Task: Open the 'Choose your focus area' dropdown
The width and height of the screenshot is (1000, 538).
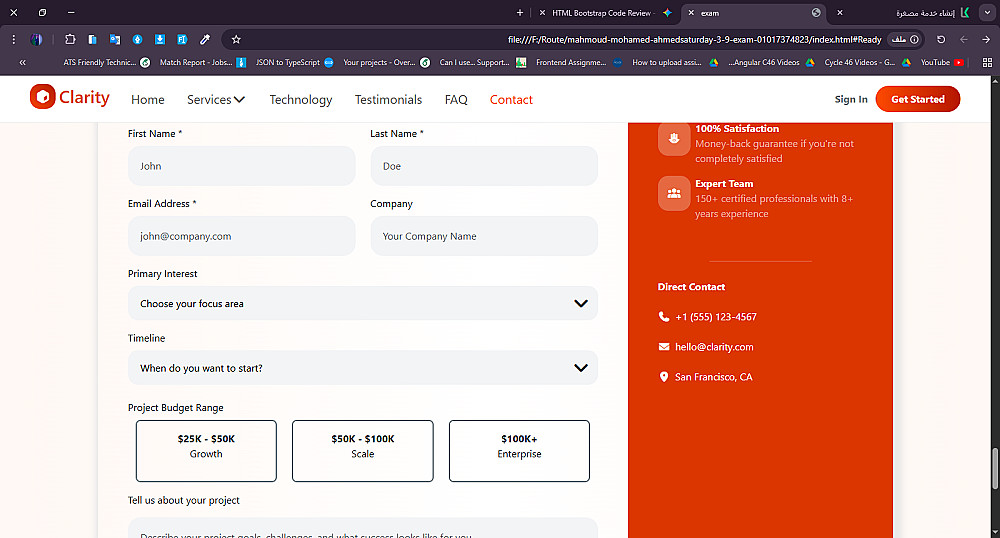Action: pos(363,303)
